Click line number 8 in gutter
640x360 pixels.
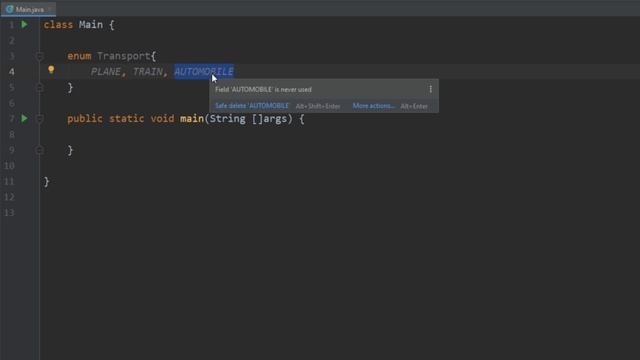click(11, 134)
